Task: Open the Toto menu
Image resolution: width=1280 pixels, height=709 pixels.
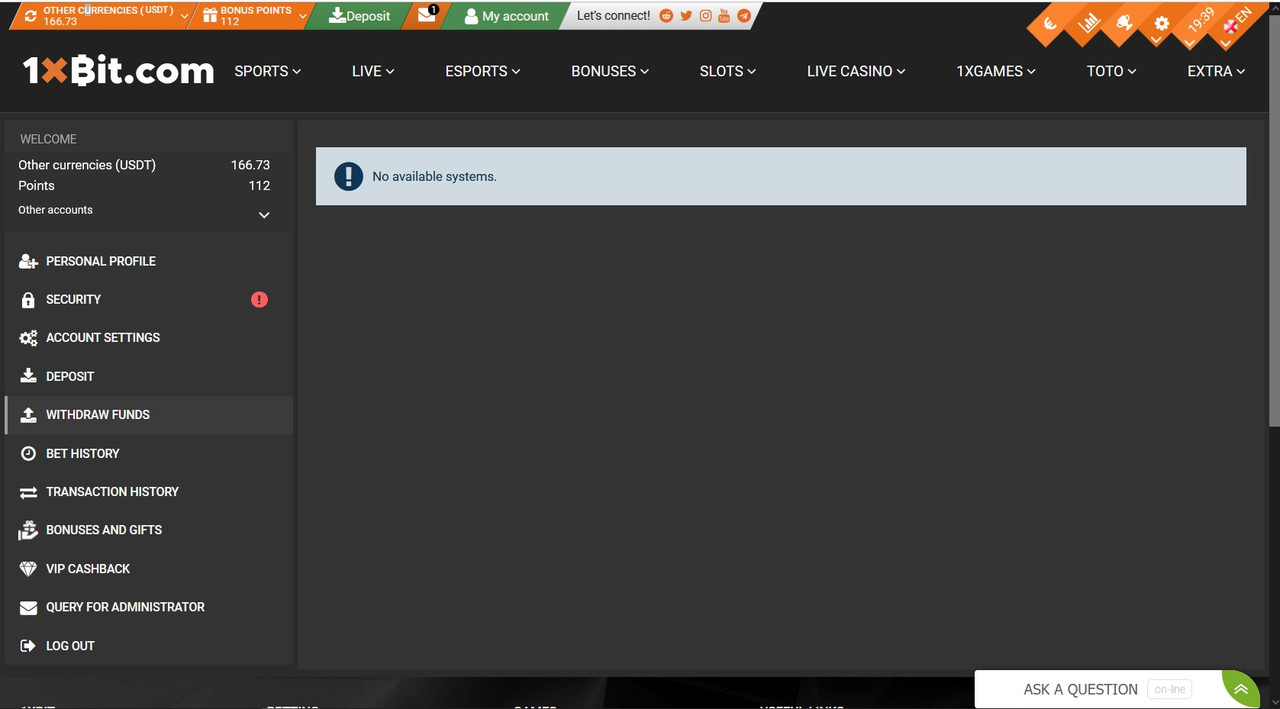Action: click(1112, 71)
